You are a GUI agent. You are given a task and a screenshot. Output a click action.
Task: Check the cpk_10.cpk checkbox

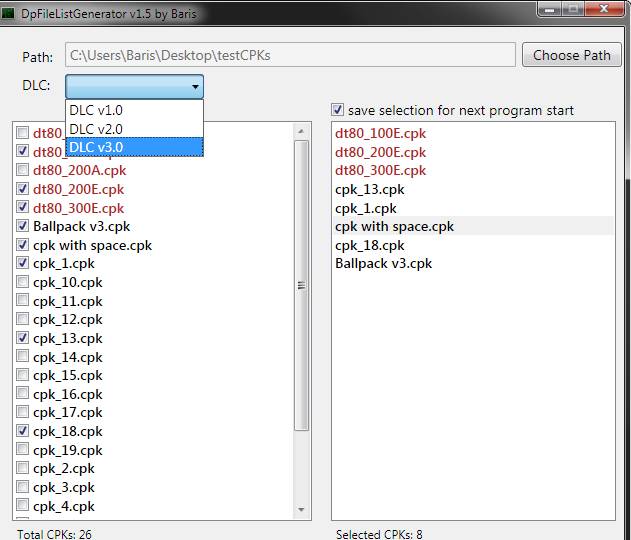(x=23, y=282)
